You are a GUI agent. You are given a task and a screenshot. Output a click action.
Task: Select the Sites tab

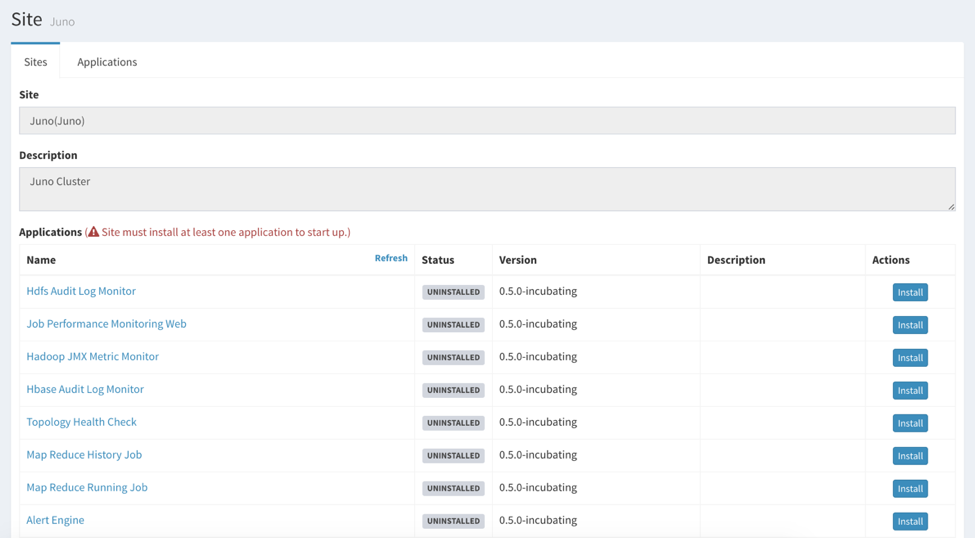(x=35, y=62)
